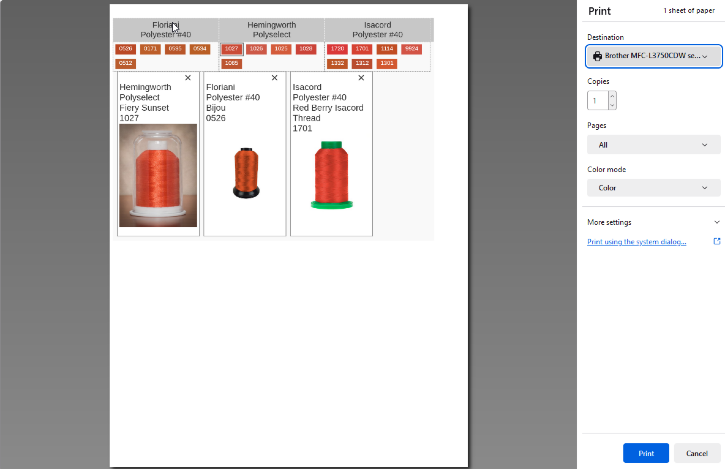Viewport: 725px width, 469px height.
Task: Select Floriani color swatch 0526
Action: (x=125, y=48)
